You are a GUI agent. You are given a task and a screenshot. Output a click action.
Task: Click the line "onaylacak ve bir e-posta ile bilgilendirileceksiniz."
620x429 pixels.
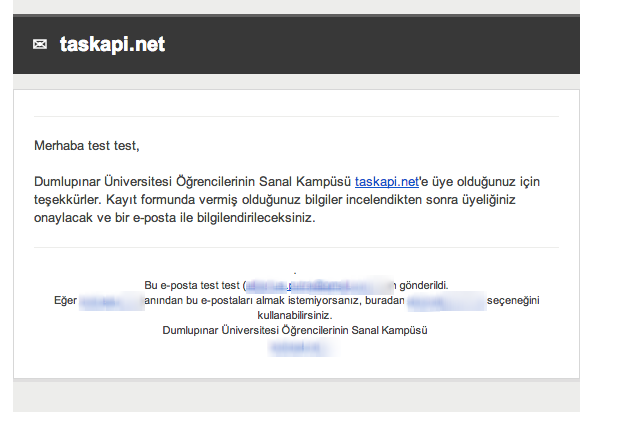pos(174,218)
